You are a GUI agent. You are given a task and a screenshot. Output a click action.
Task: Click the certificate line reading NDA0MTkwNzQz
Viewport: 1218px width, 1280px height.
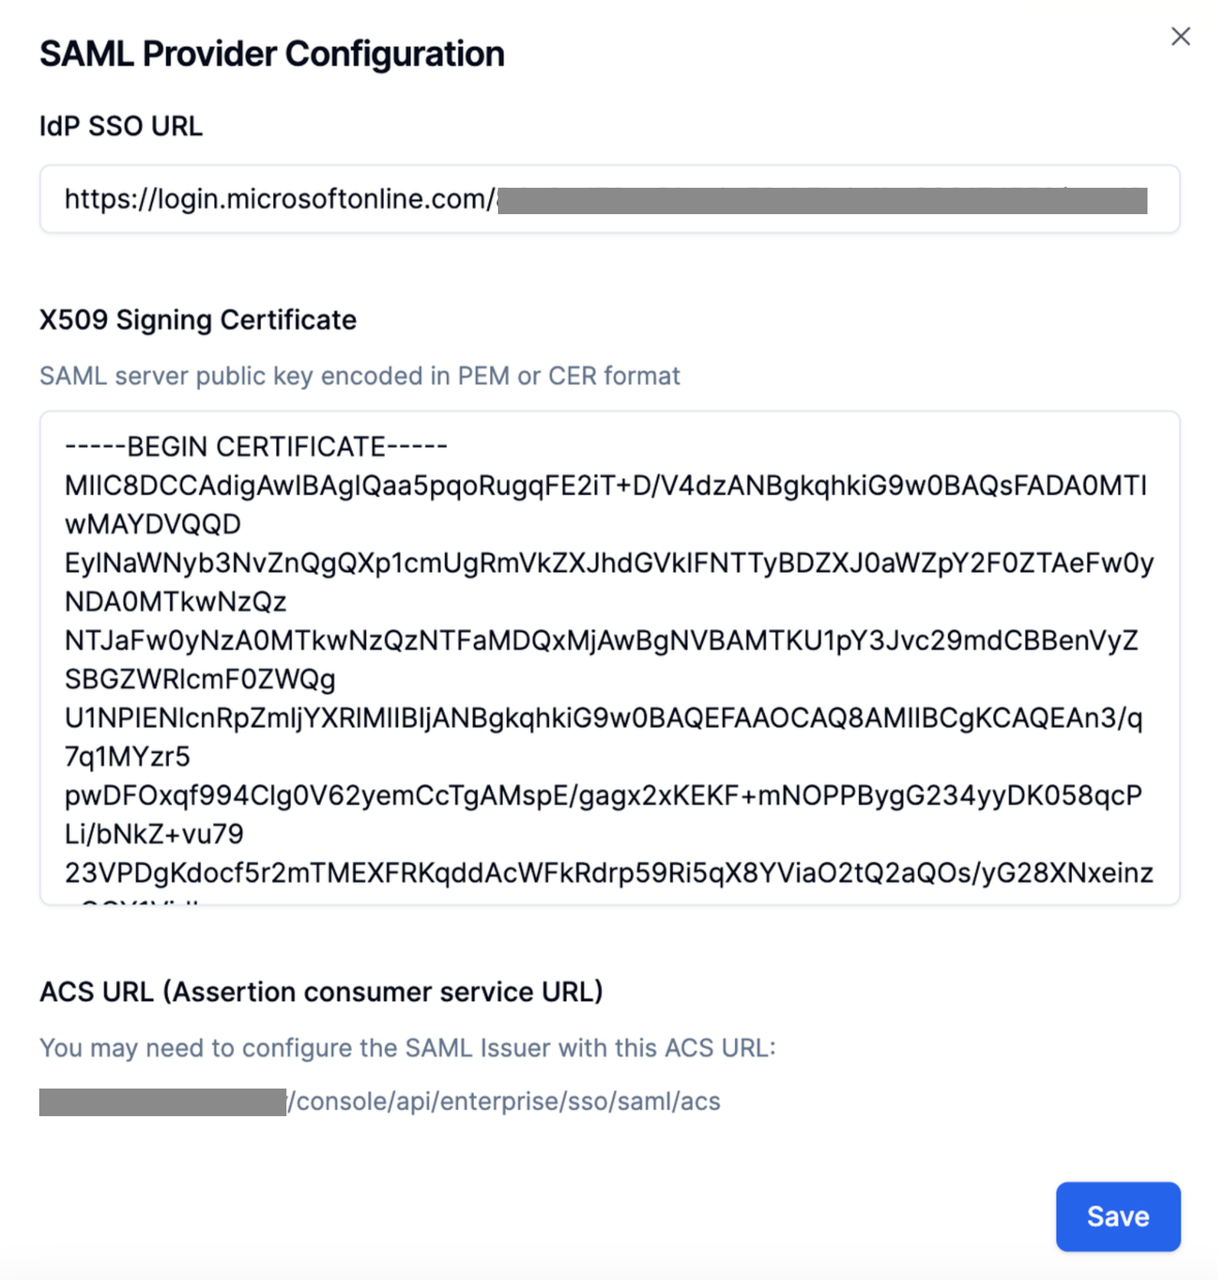(176, 602)
